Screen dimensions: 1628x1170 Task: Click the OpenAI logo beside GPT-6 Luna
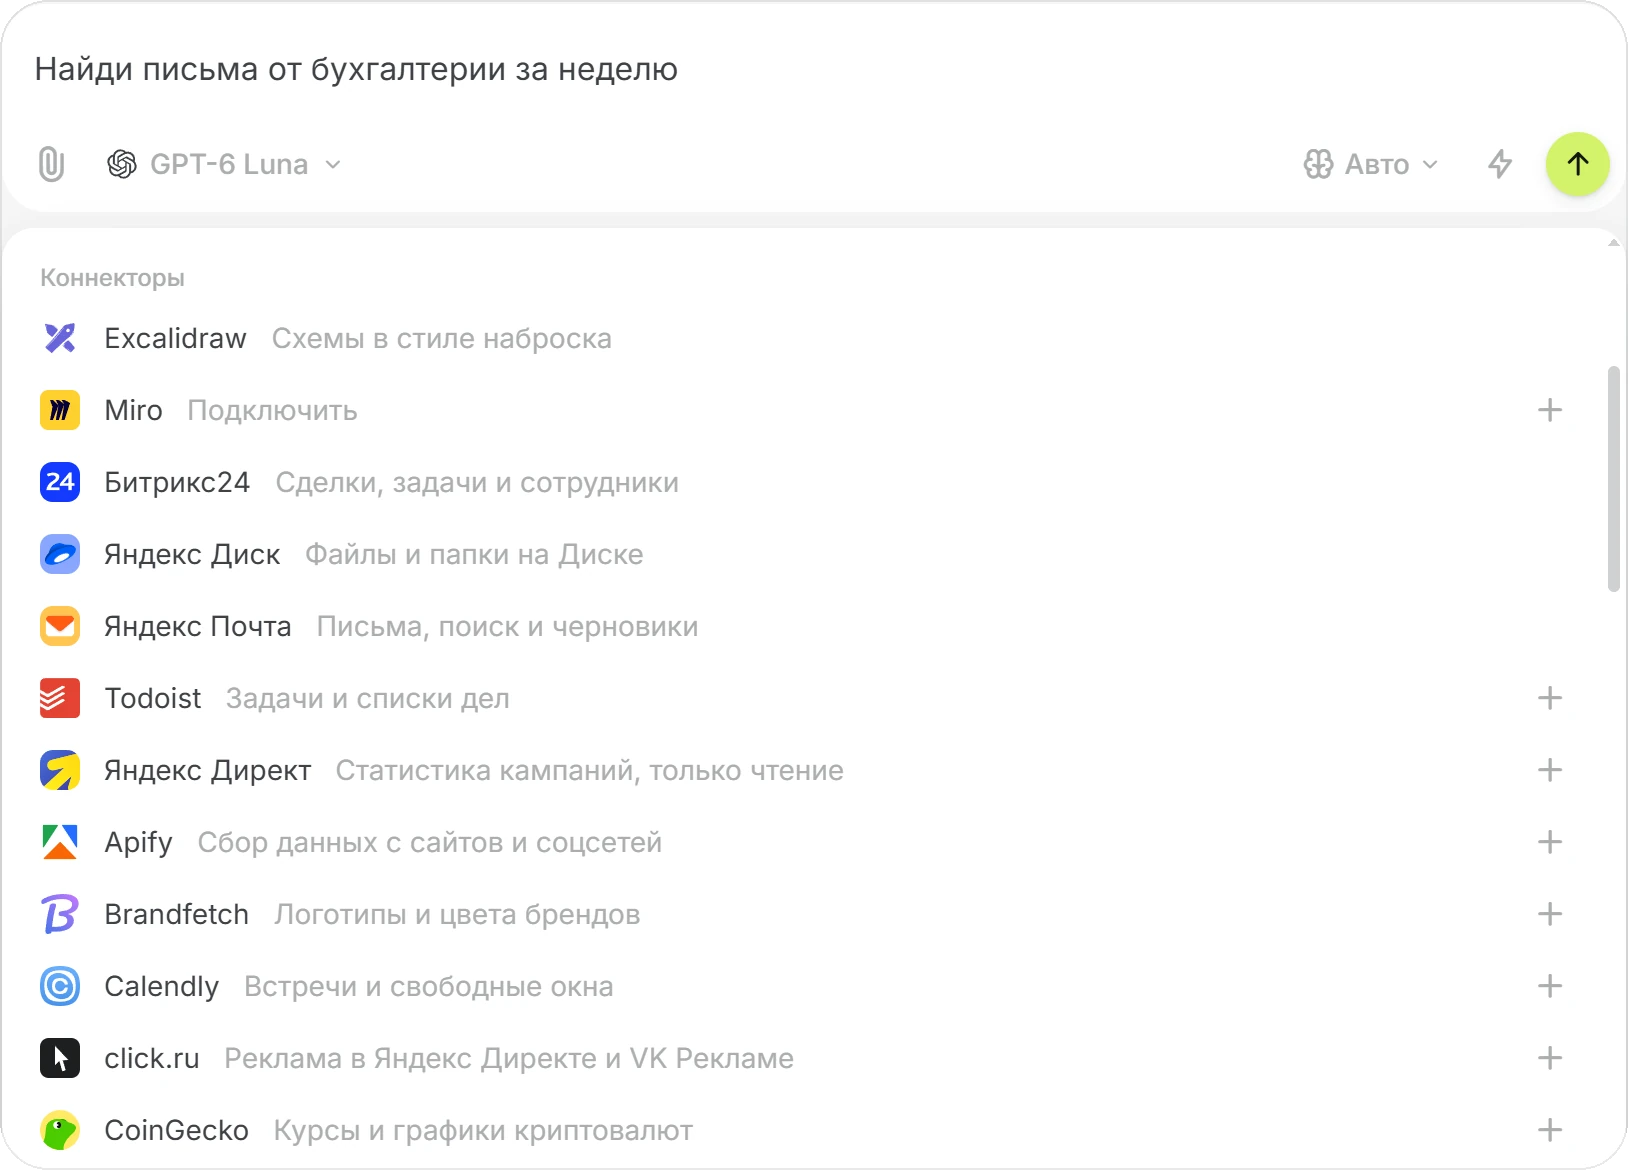tap(122, 164)
